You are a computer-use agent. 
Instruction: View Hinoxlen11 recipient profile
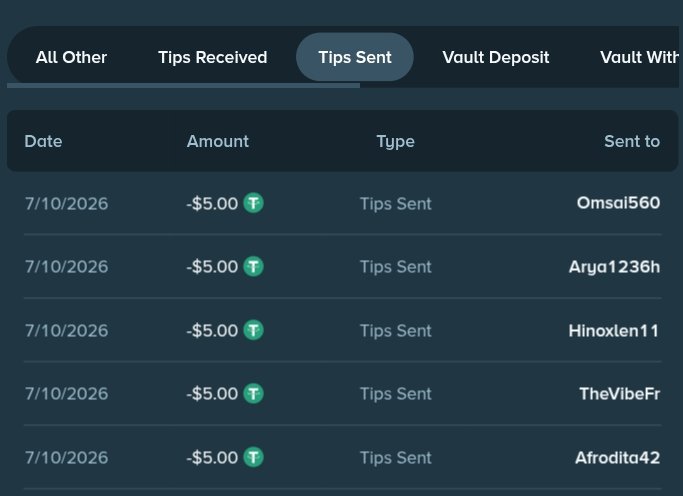pos(614,331)
